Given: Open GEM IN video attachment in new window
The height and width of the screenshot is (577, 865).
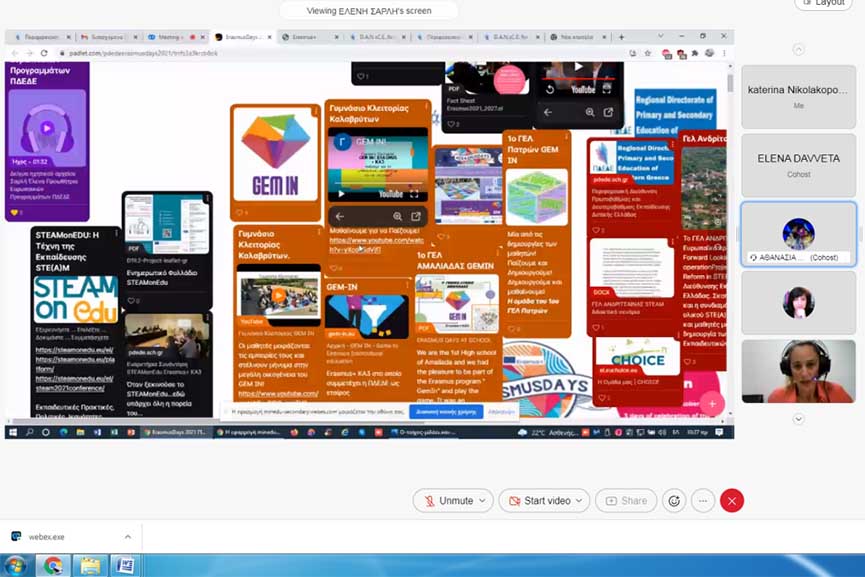Looking at the screenshot, I should coord(416,217).
